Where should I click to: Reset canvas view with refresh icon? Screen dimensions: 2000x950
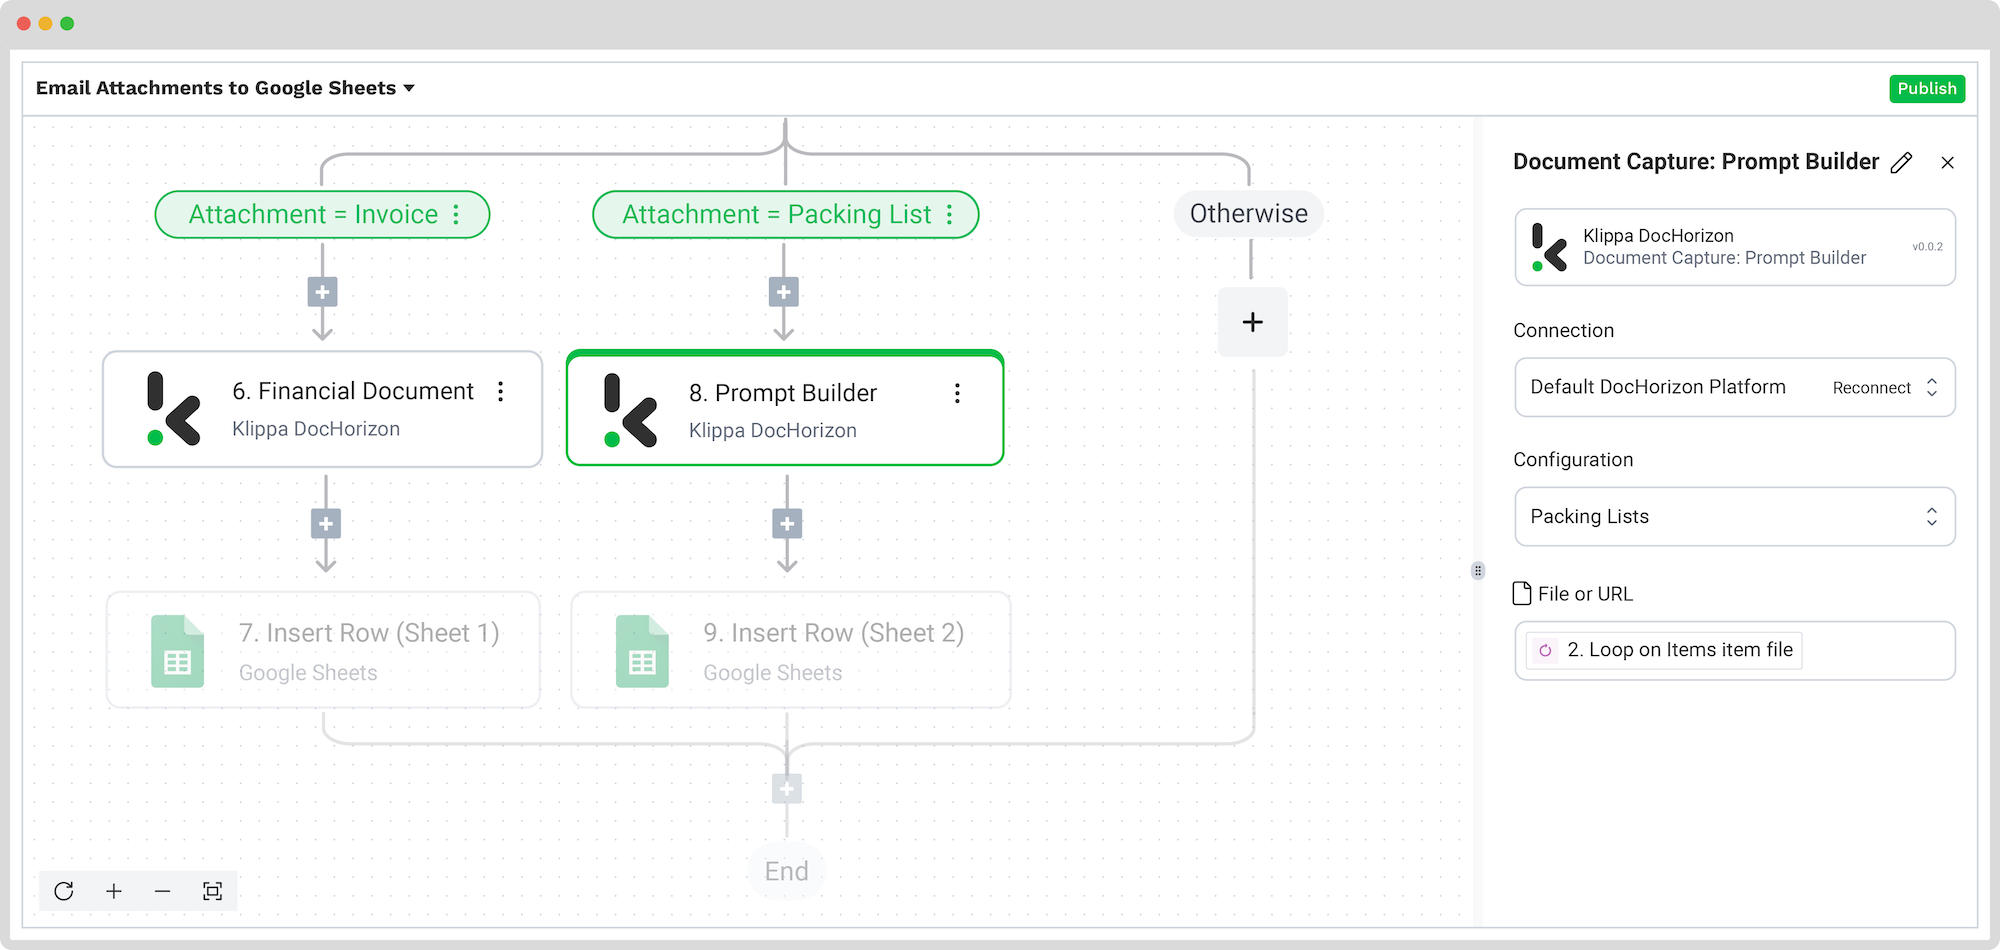(x=64, y=891)
